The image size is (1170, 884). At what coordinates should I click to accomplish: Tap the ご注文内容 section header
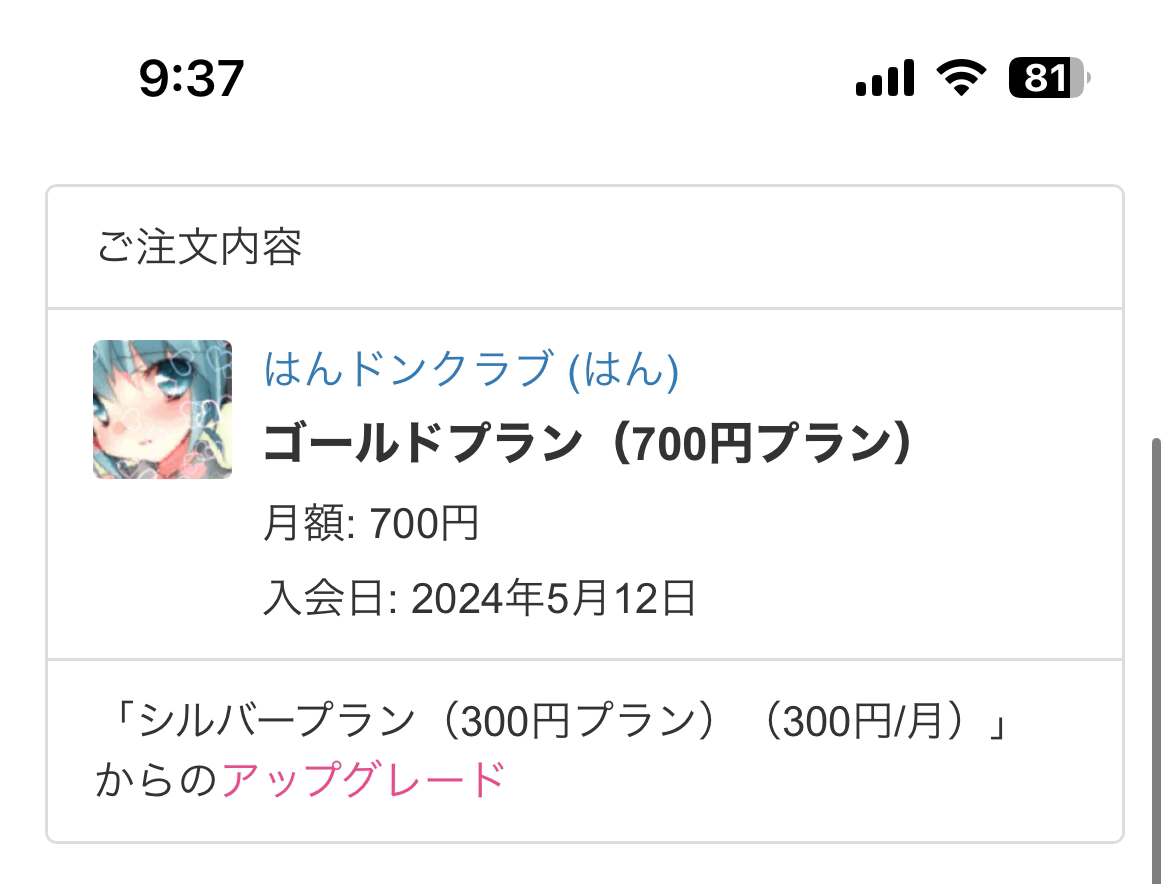200,247
